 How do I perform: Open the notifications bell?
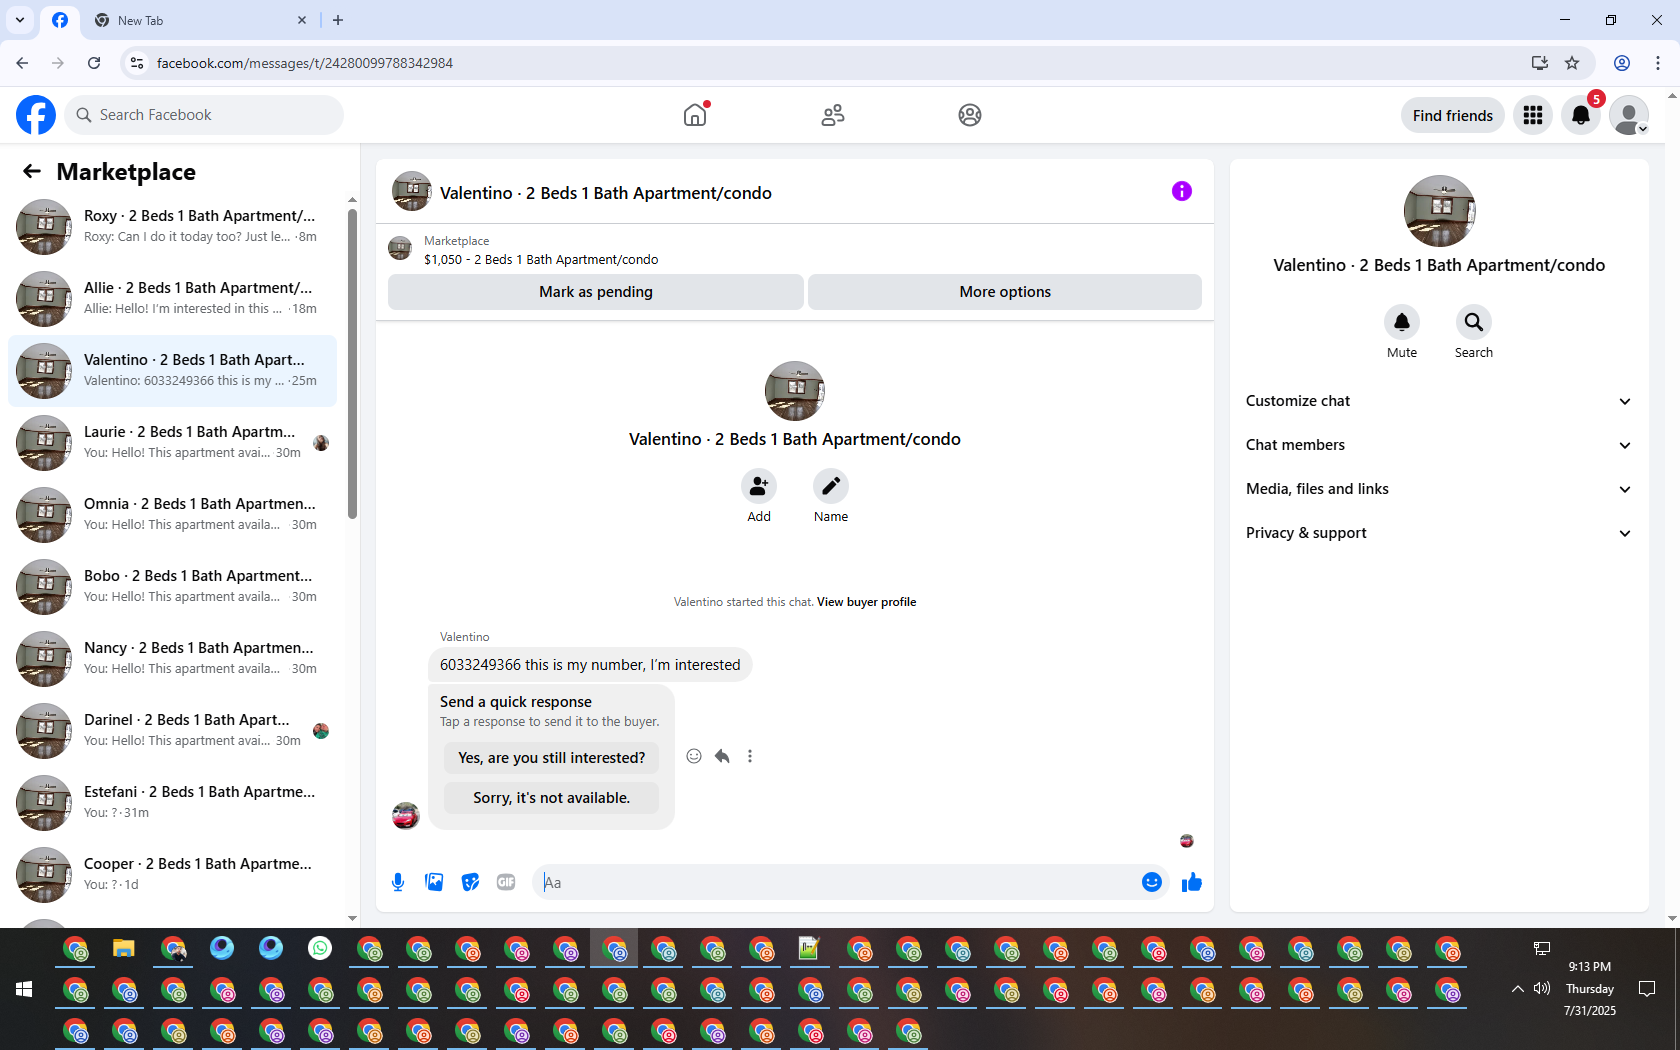pos(1581,115)
